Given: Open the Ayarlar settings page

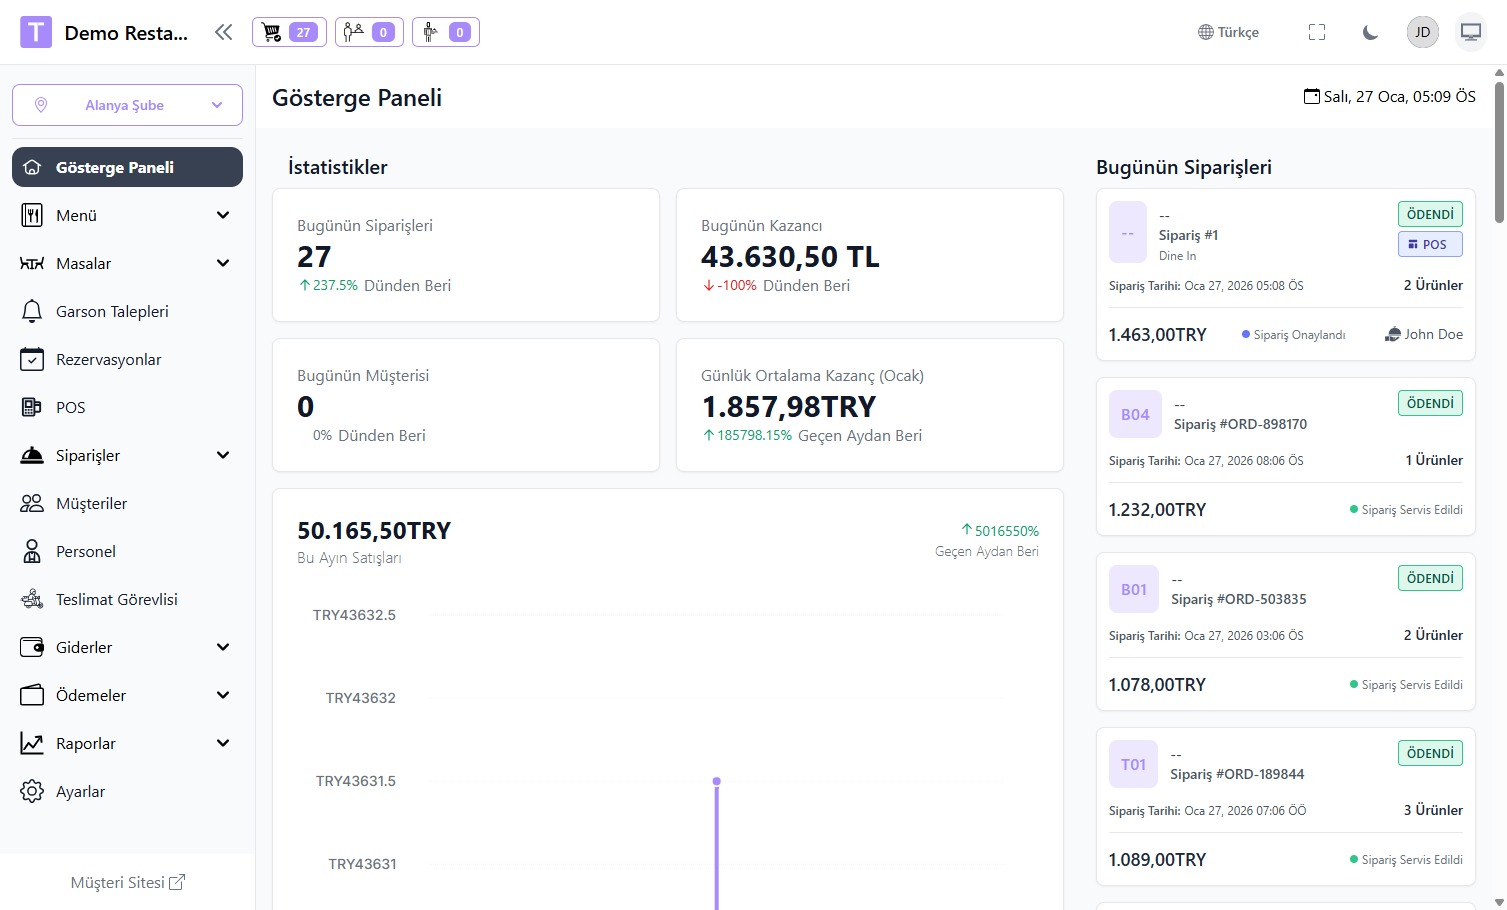Looking at the screenshot, I should (x=80, y=791).
